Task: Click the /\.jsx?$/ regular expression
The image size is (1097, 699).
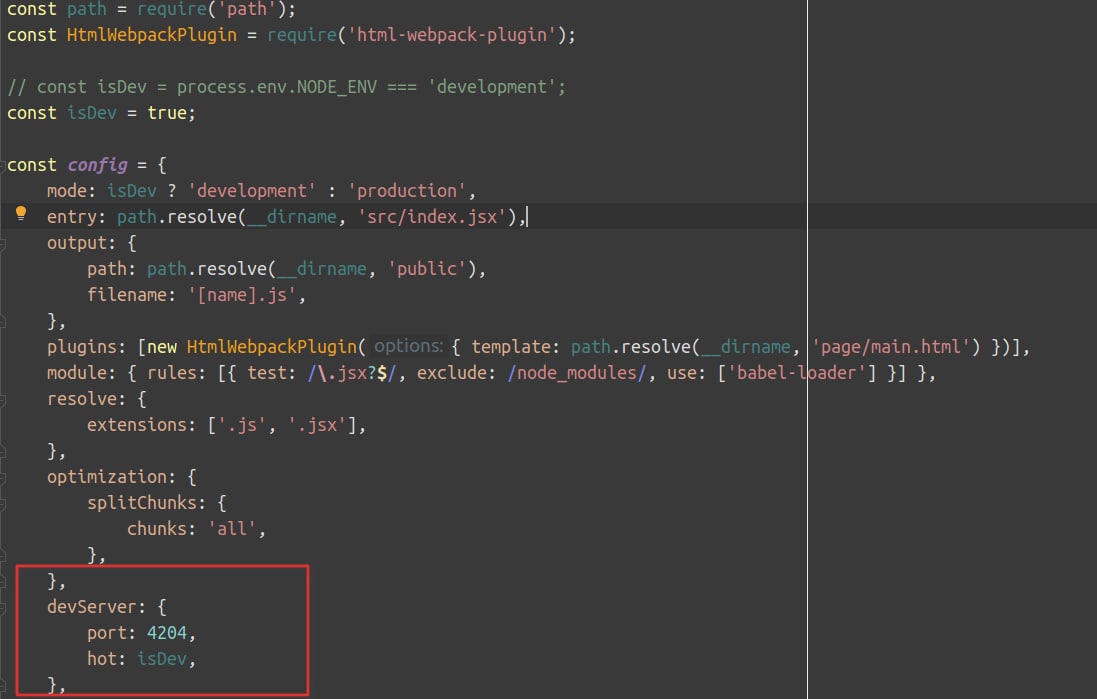Action: [x=352, y=373]
